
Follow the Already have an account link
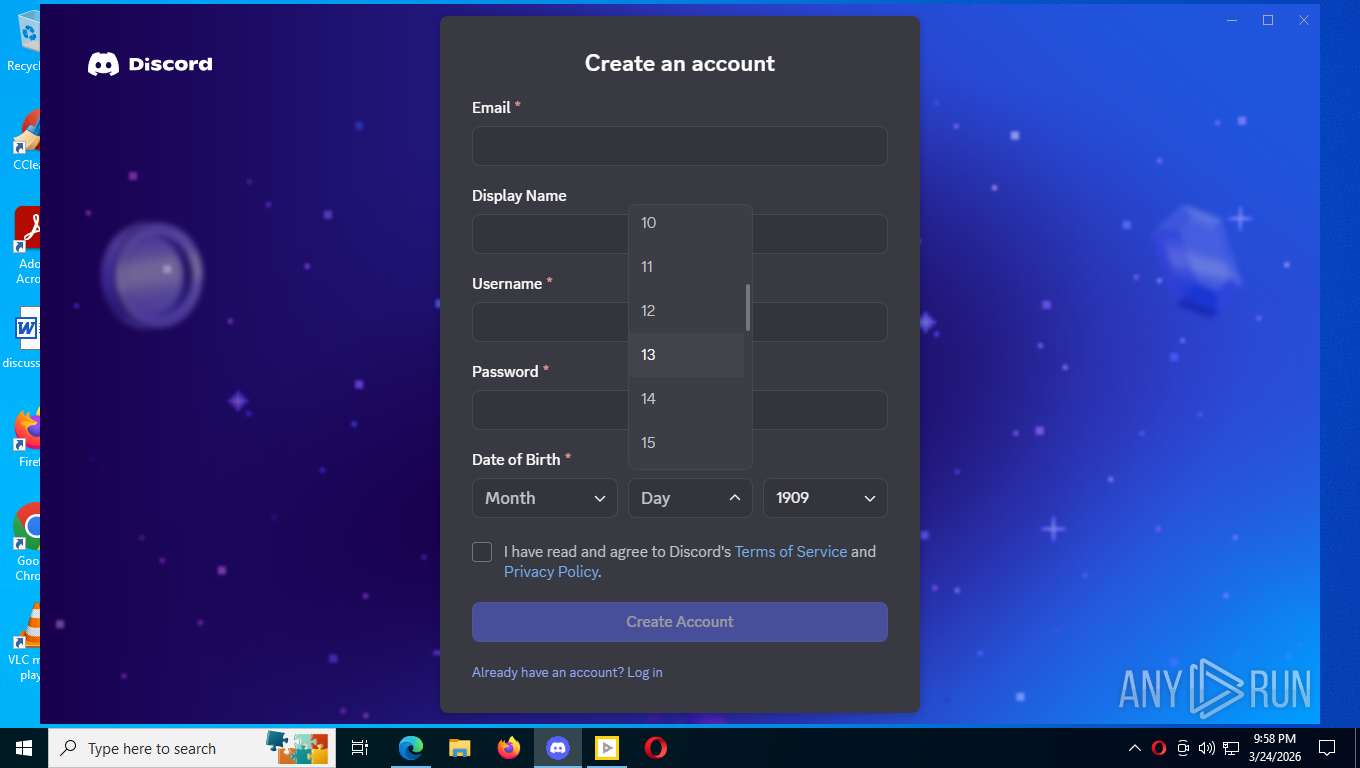[x=567, y=673]
